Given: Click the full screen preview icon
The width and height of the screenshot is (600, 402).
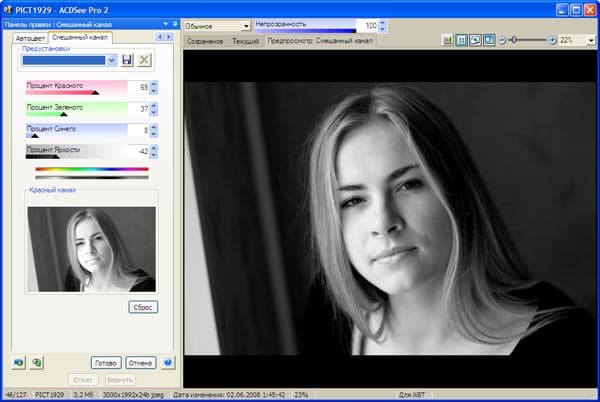Looking at the screenshot, I should pos(489,40).
